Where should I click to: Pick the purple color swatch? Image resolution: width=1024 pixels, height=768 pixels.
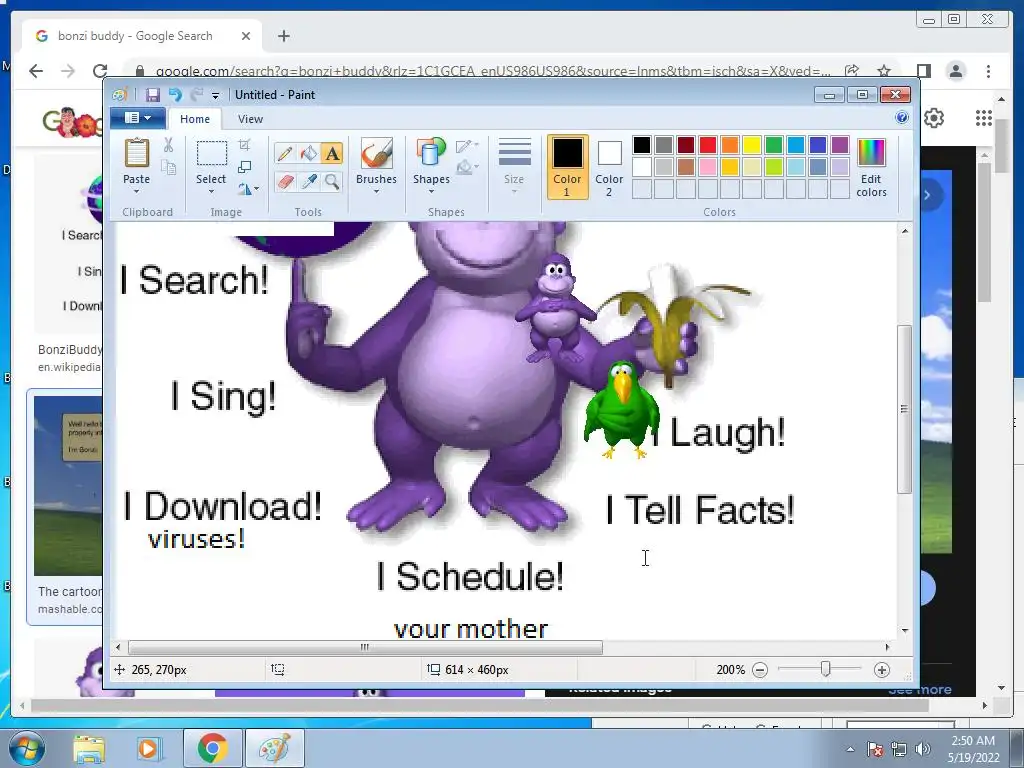(x=840, y=144)
